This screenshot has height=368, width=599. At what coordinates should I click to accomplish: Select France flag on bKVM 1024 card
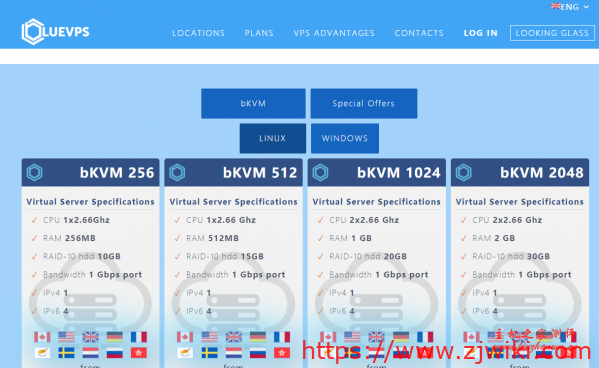(x=425, y=337)
